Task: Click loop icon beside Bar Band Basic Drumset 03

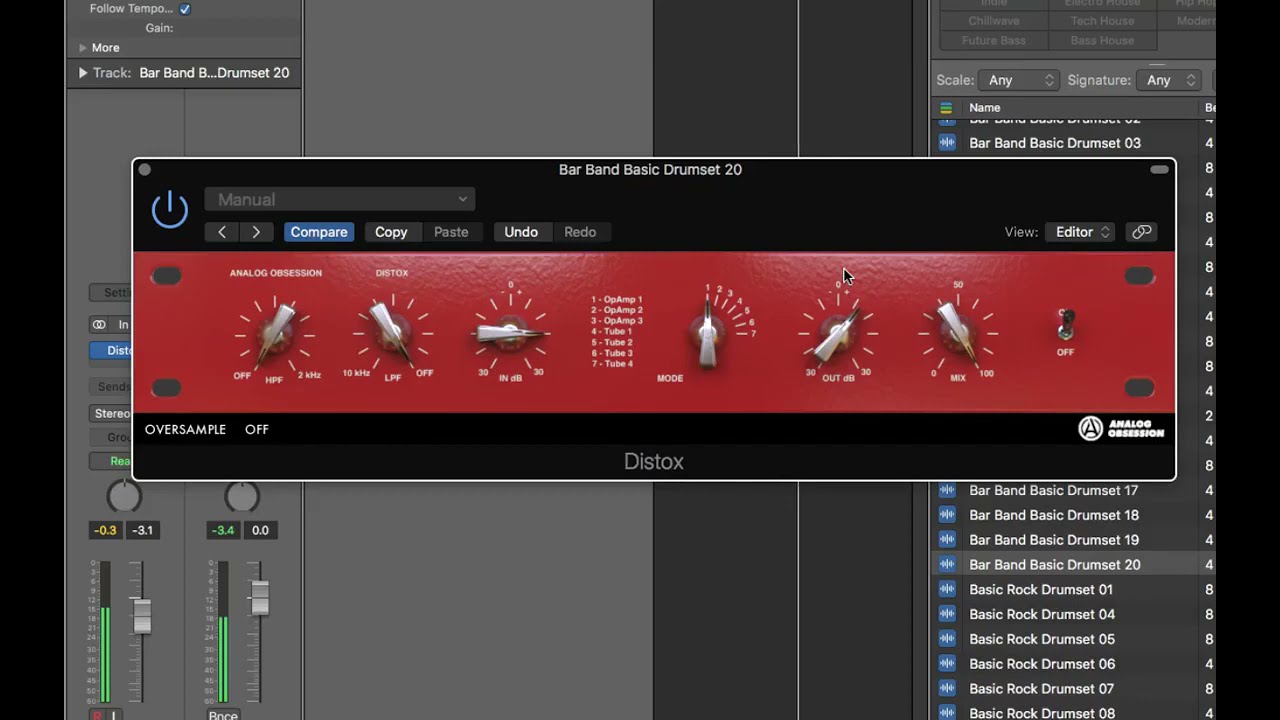Action: tap(946, 143)
